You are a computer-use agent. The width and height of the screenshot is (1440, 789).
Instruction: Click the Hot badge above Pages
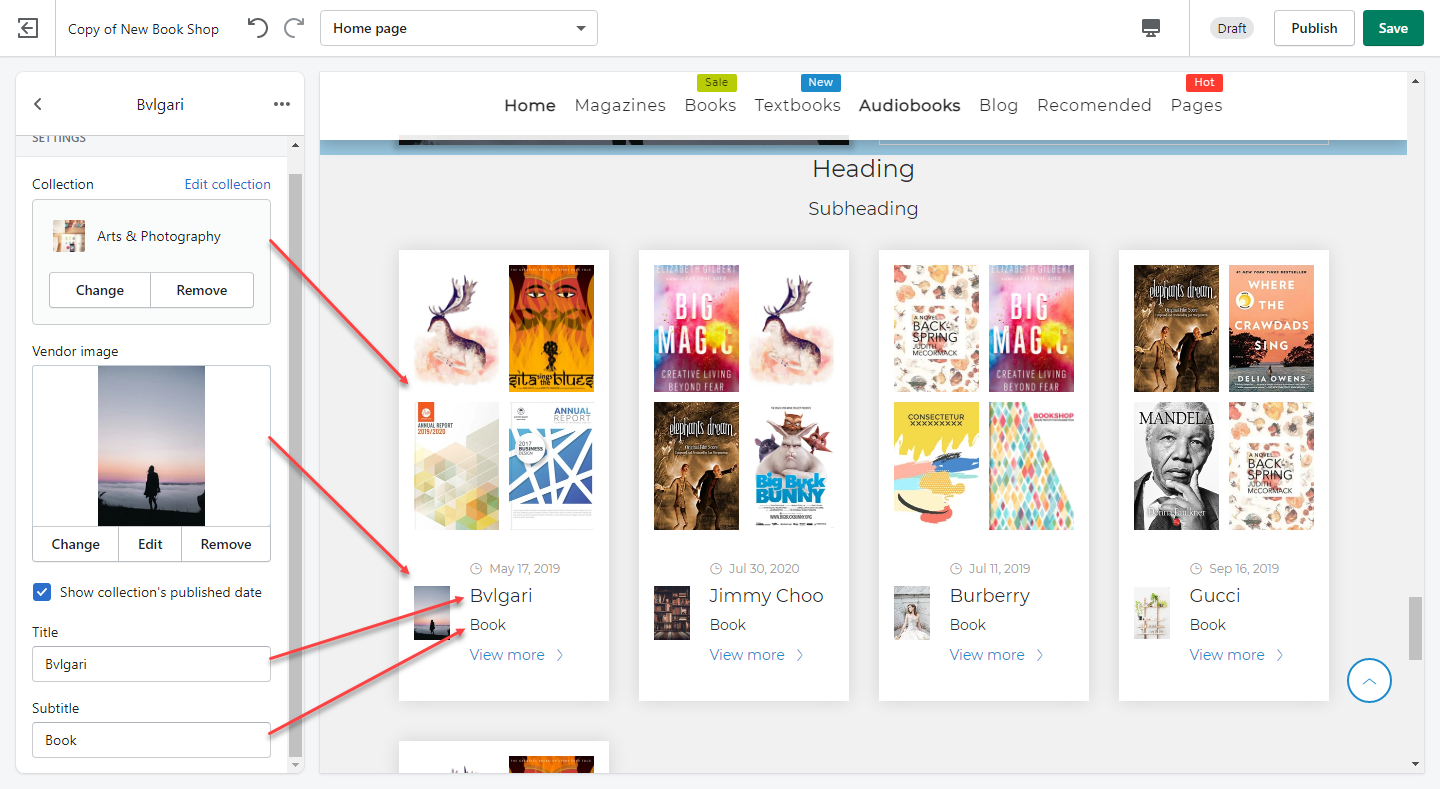pyautogui.click(x=1205, y=83)
